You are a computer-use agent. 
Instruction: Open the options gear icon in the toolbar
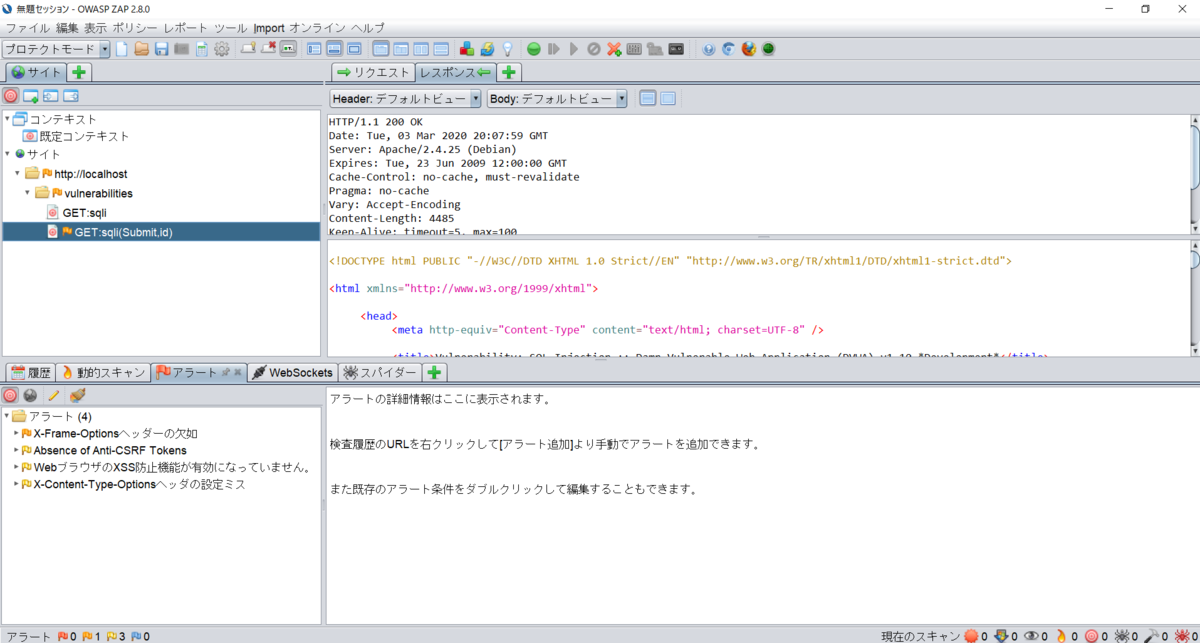(221, 49)
